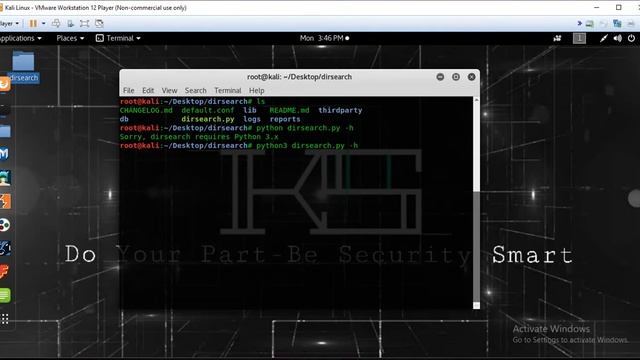Select workspace 1 indicator

pos(579,38)
